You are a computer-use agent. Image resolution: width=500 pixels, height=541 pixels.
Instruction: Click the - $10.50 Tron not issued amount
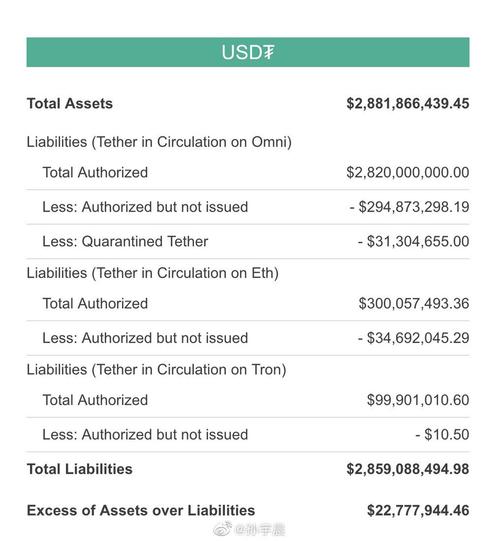[442, 435]
